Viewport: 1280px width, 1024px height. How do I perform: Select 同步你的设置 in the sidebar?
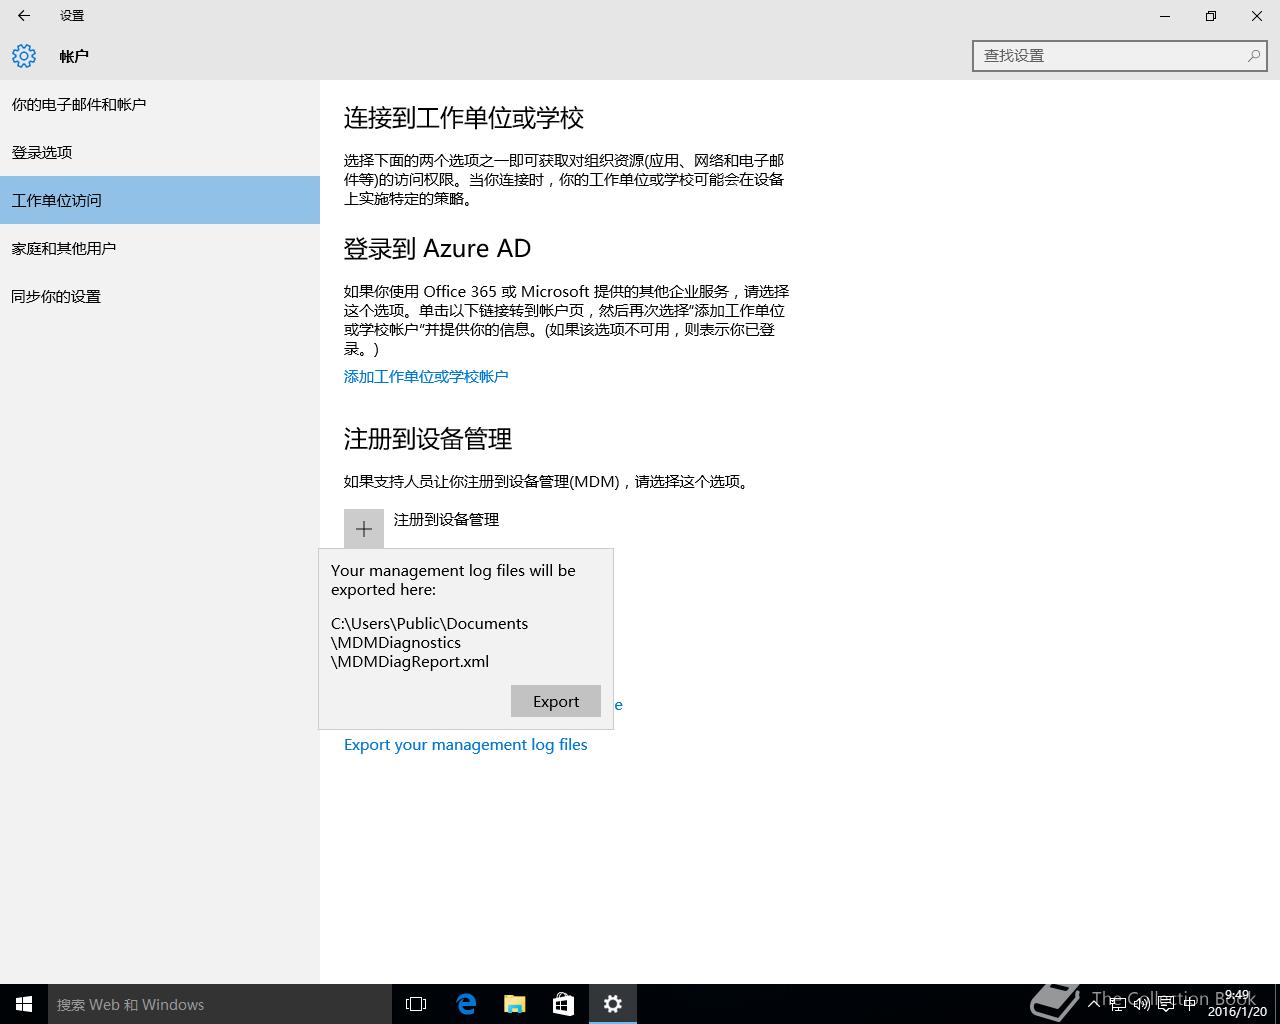click(160, 296)
